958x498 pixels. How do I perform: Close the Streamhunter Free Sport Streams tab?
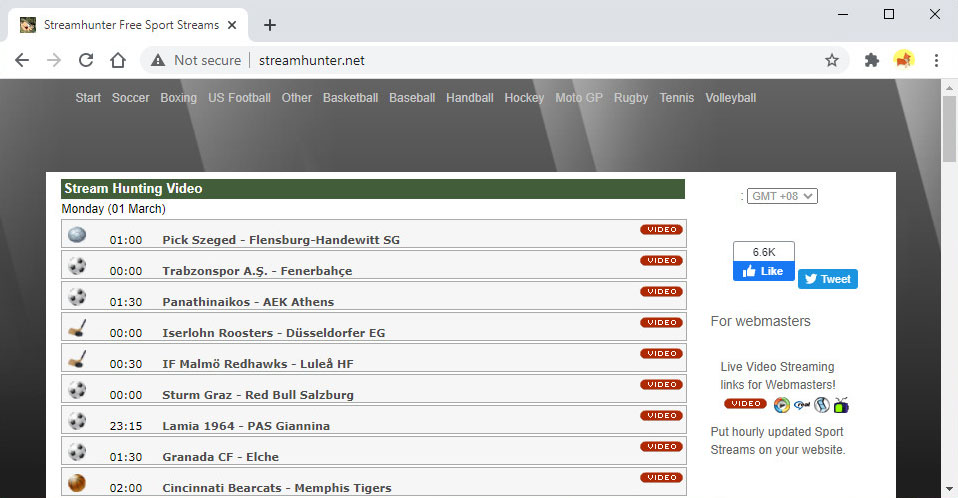point(232,25)
